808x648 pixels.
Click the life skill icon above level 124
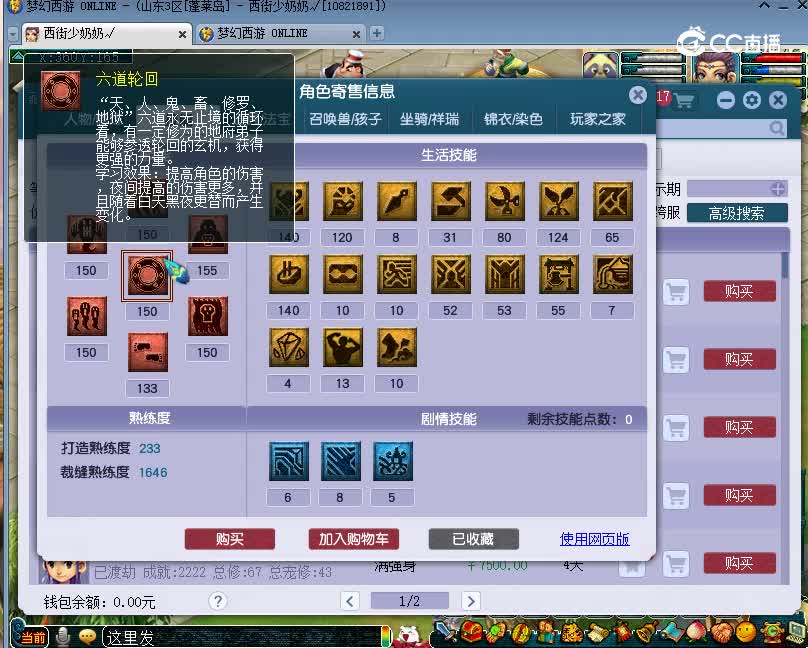(558, 201)
